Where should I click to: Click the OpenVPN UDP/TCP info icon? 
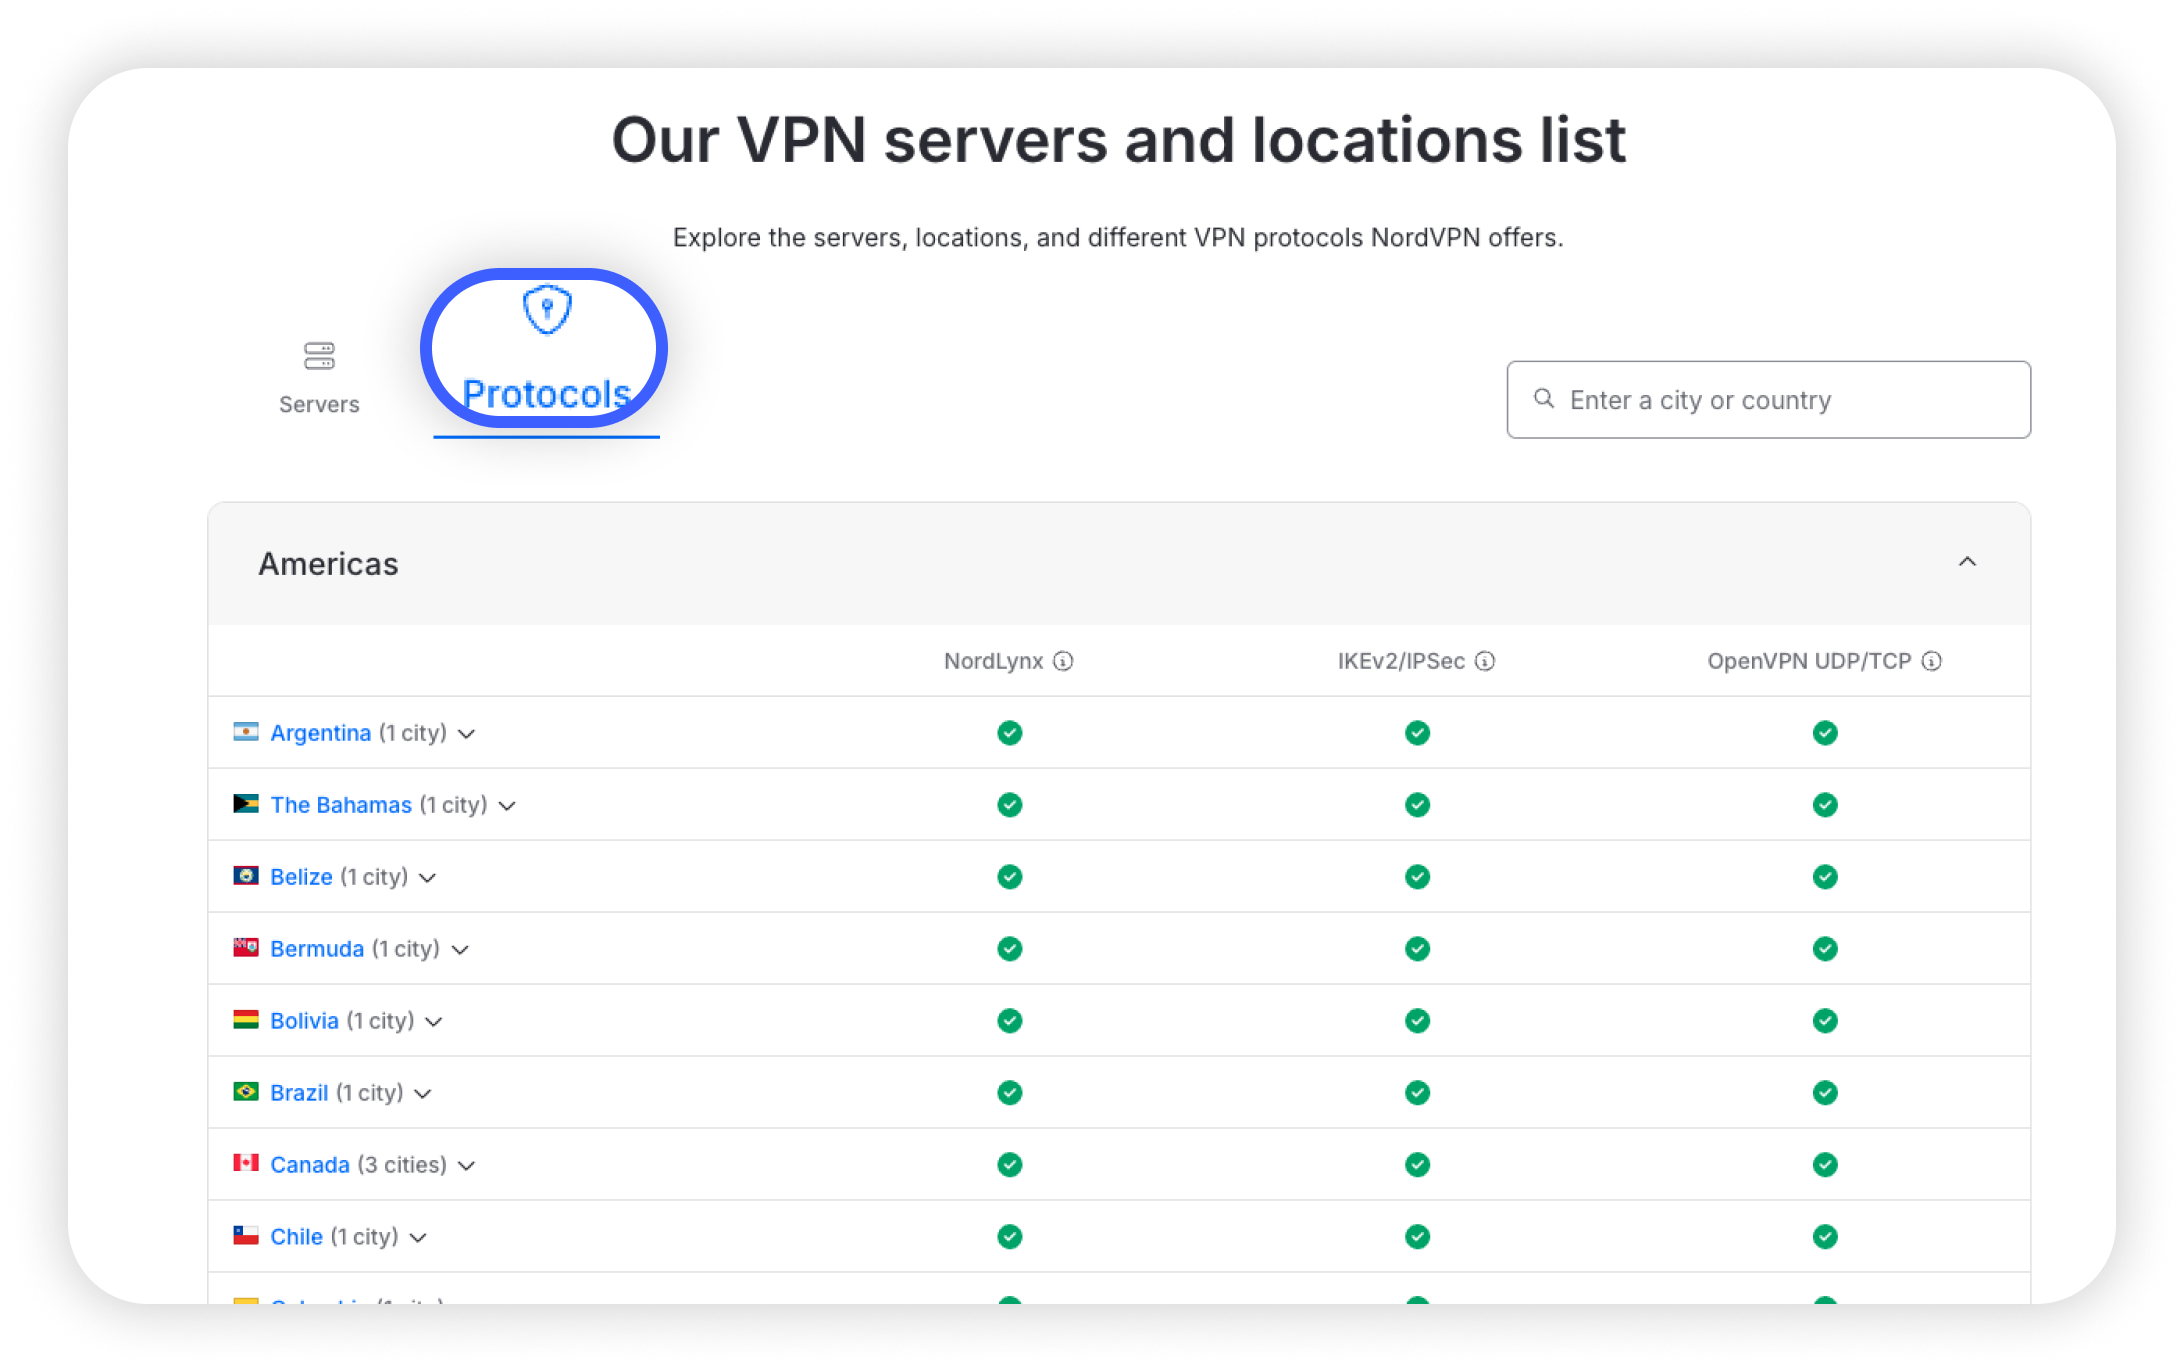[1932, 661]
